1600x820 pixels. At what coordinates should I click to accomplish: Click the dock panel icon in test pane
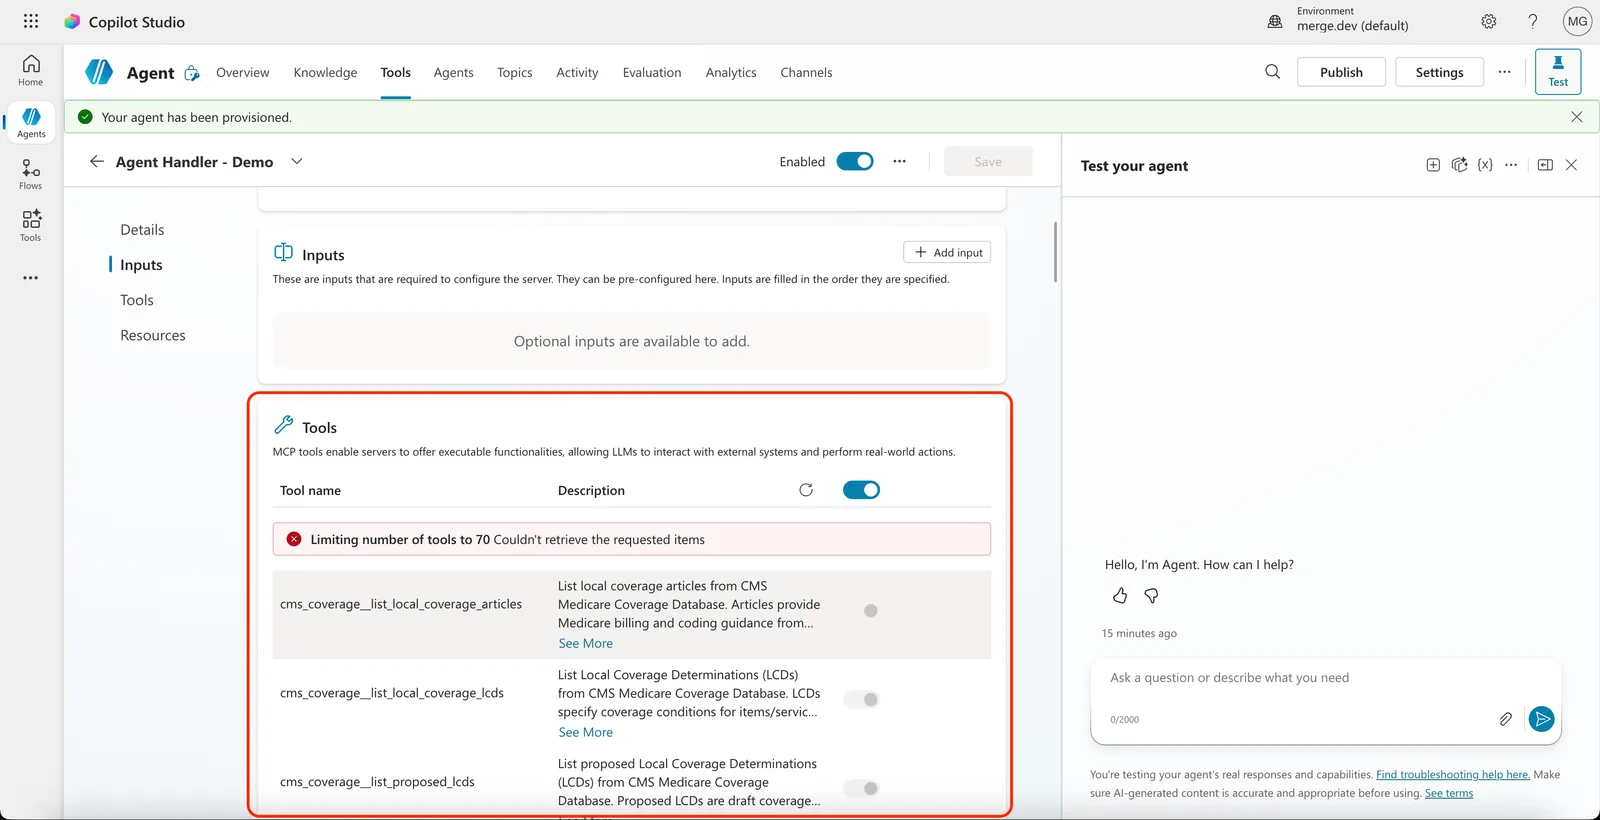(x=1545, y=165)
